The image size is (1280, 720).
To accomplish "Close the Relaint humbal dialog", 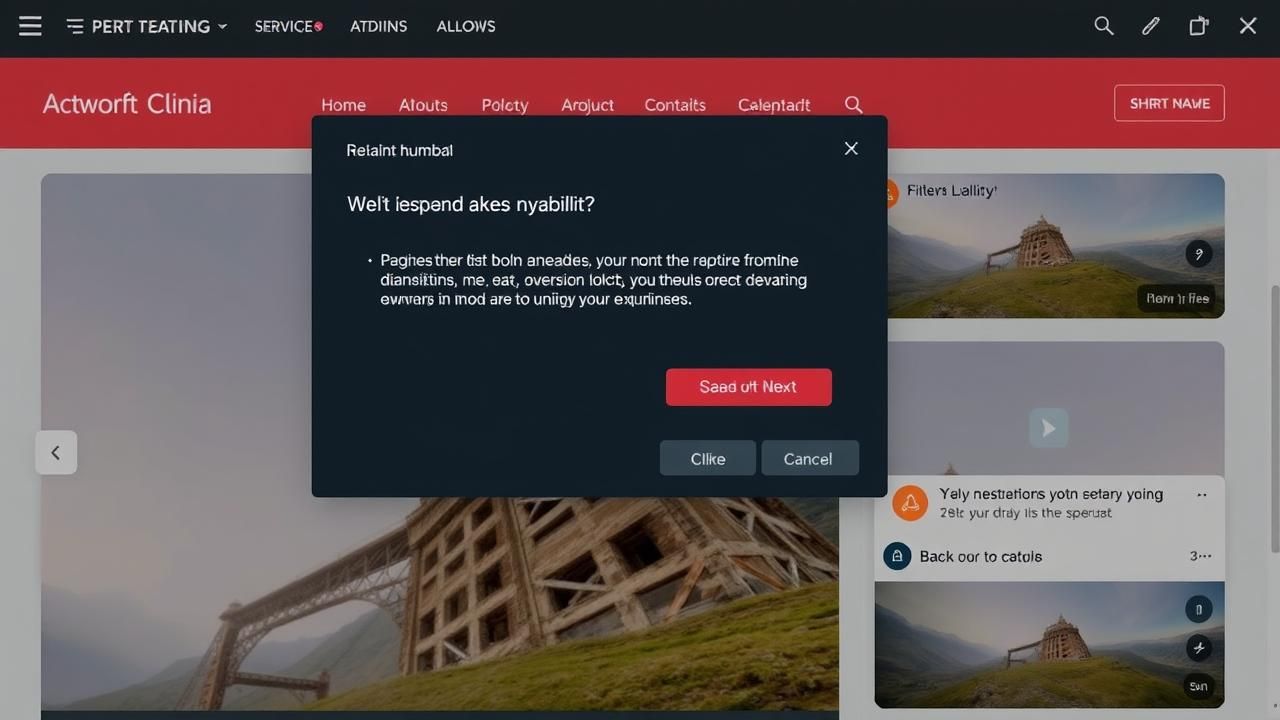I will pos(851,148).
